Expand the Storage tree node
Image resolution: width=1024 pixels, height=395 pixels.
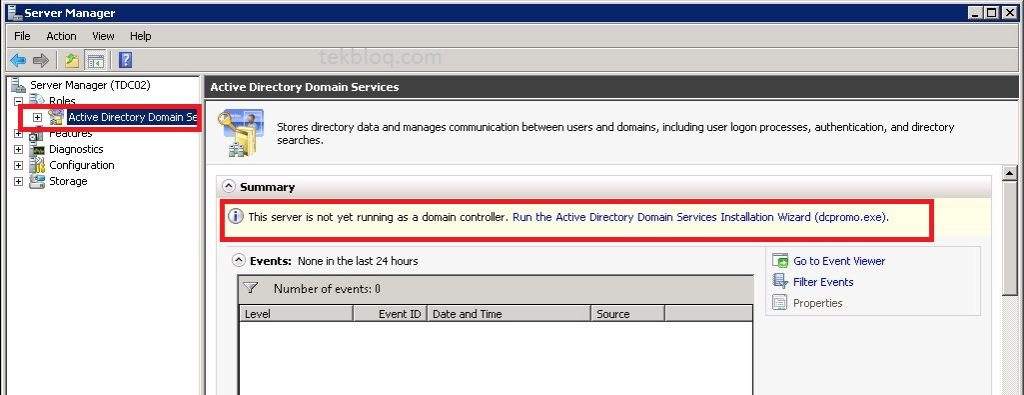click(x=18, y=182)
